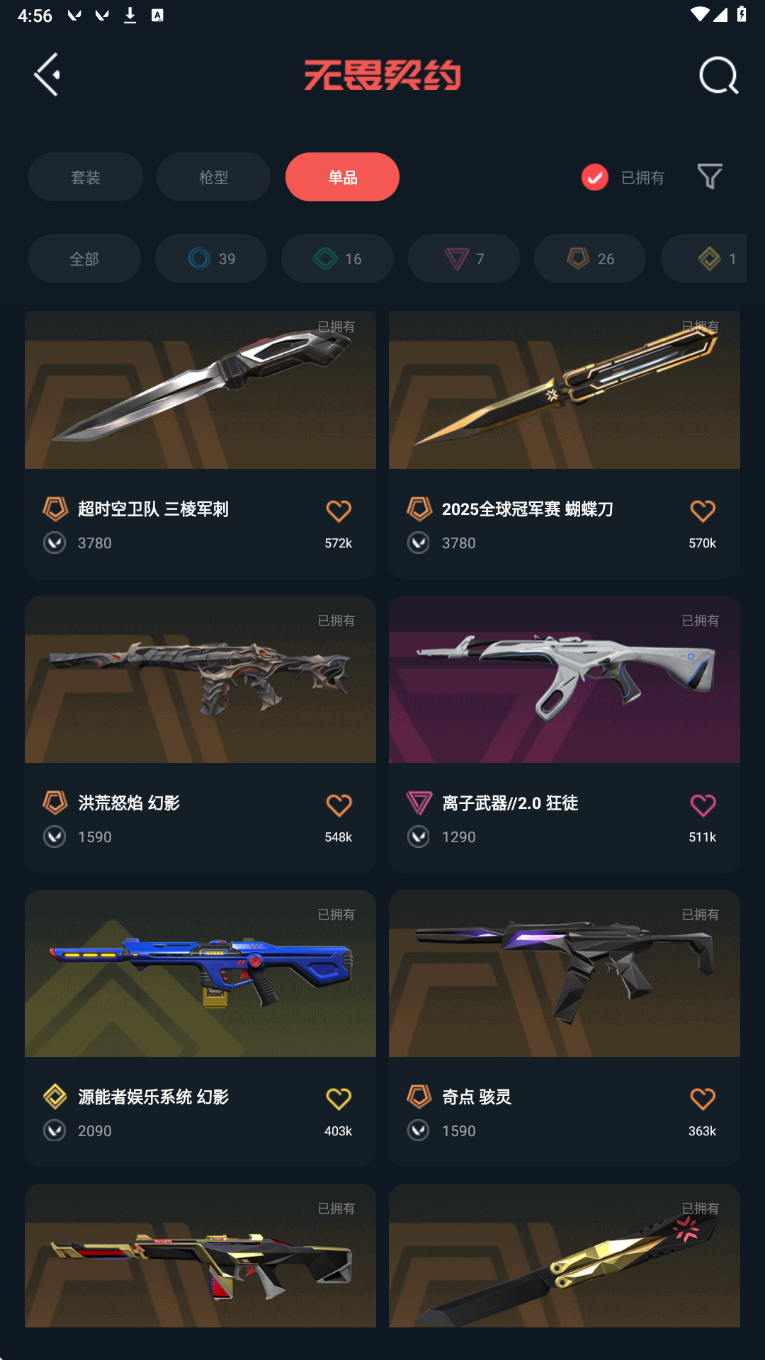This screenshot has height=1360, width=765.
Task: Like the 2025全球冠军赛 蝴蝶刀 heart icon
Action: click(703, 511)
